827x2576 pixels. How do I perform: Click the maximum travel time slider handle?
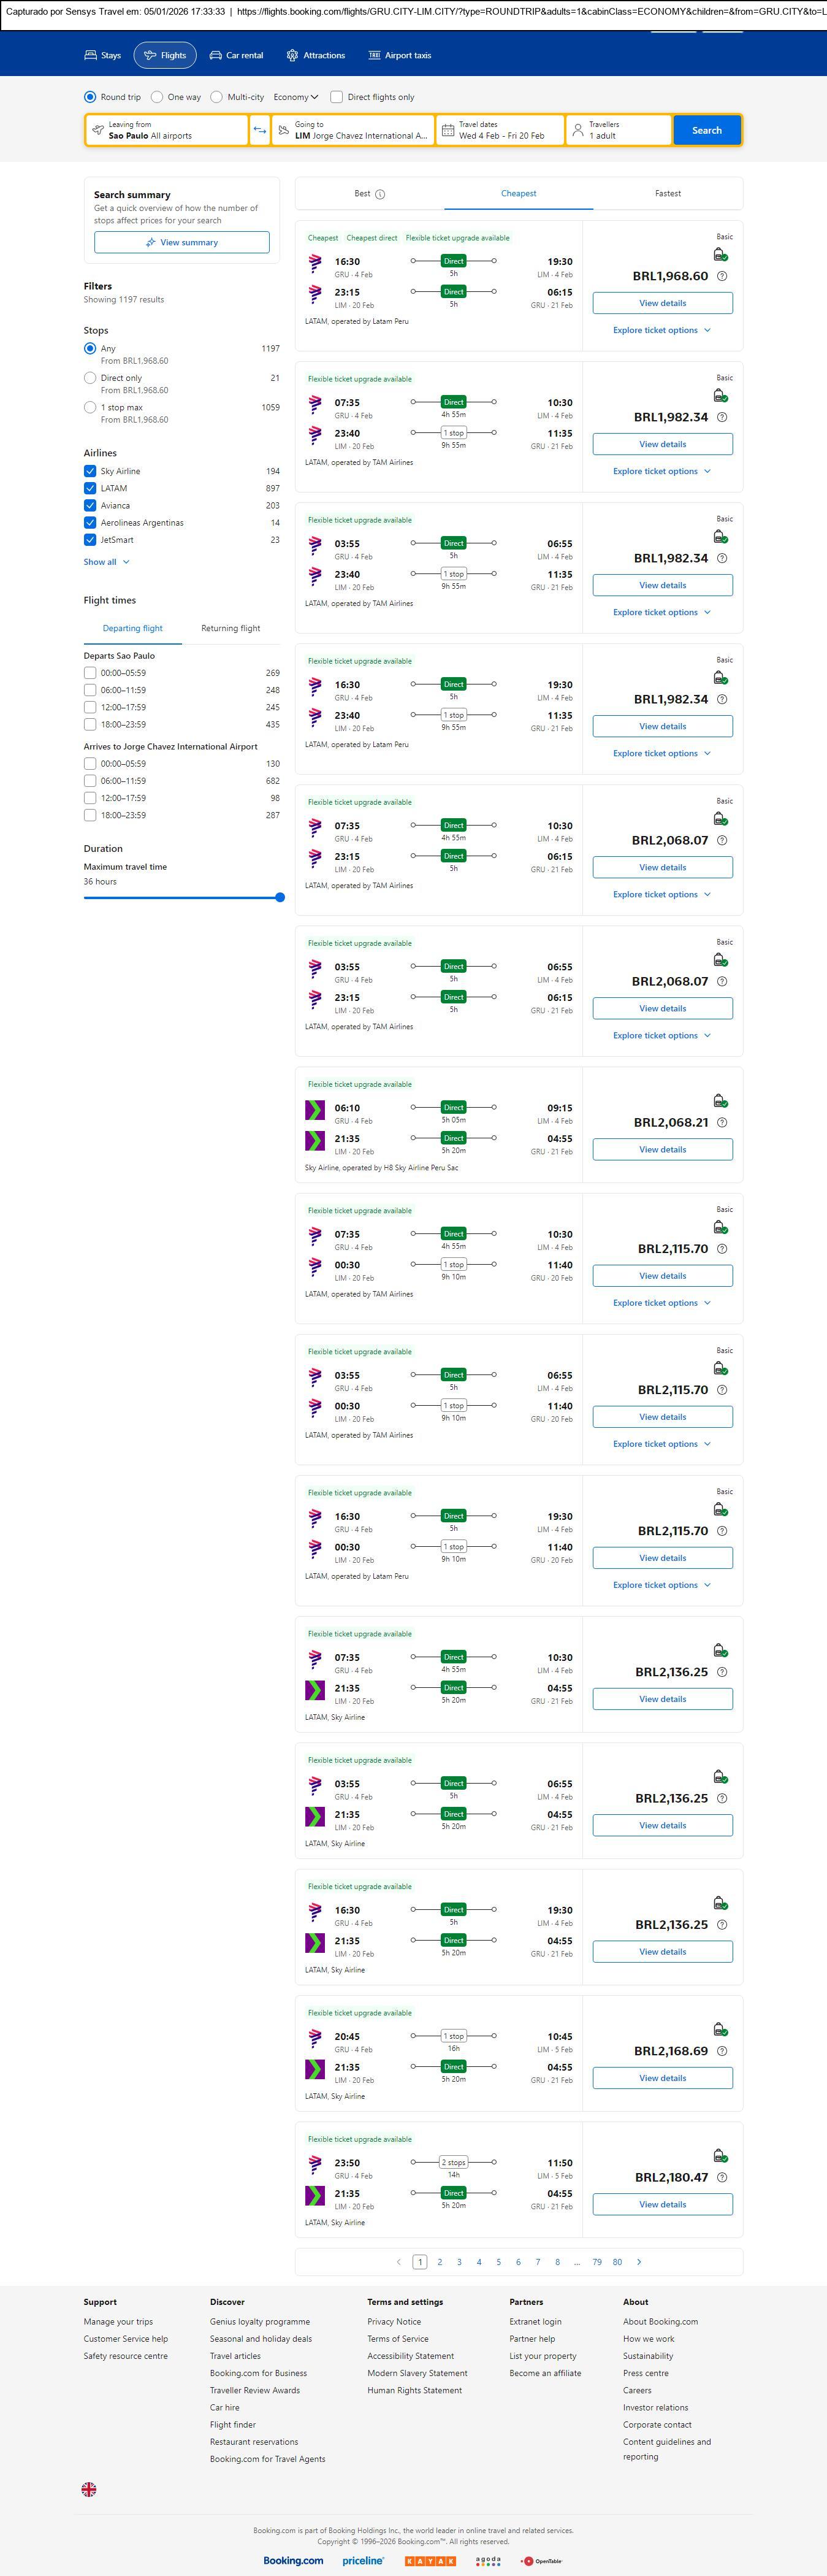coord(280,897)
